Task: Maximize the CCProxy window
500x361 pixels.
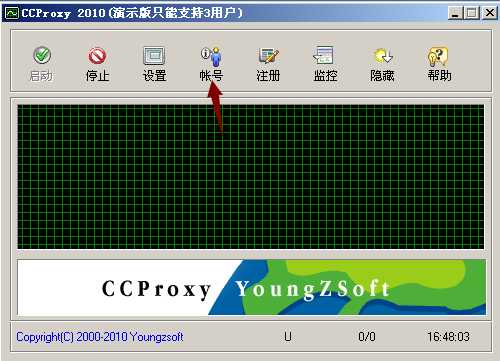Action: click(472, 13)
